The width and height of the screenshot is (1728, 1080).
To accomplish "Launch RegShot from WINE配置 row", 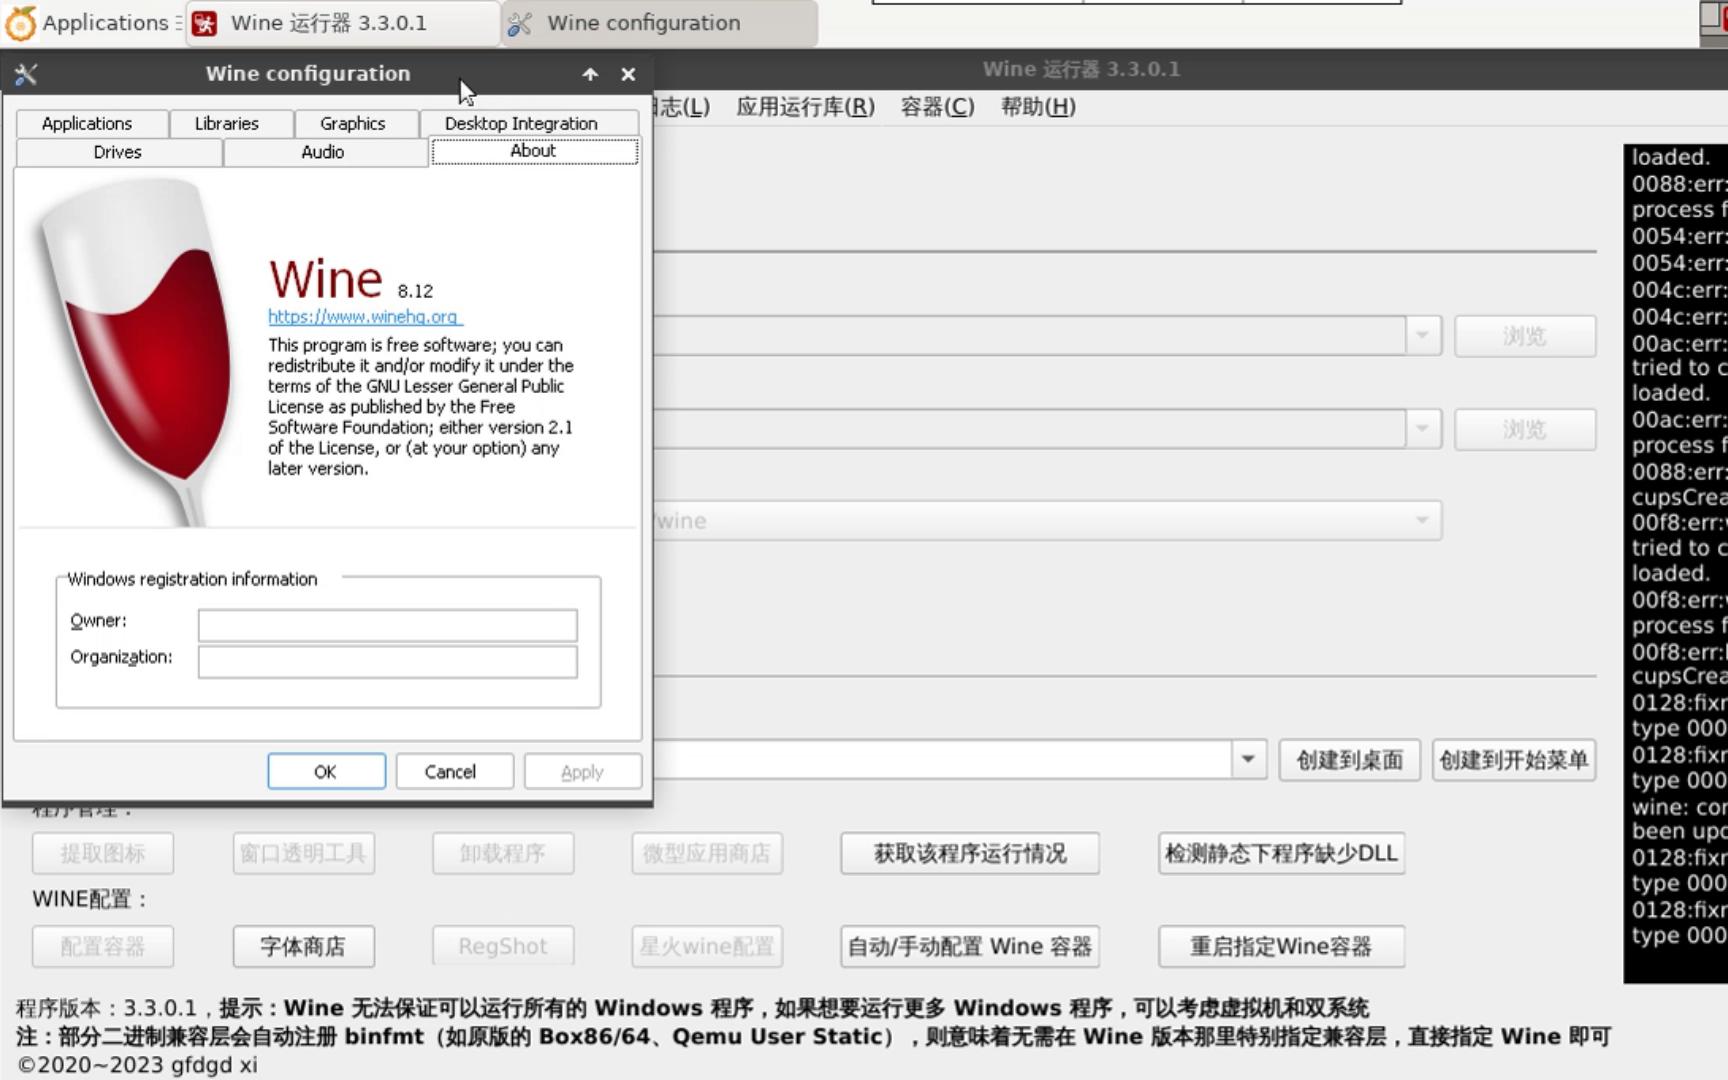I will click(x=502, y=946).
